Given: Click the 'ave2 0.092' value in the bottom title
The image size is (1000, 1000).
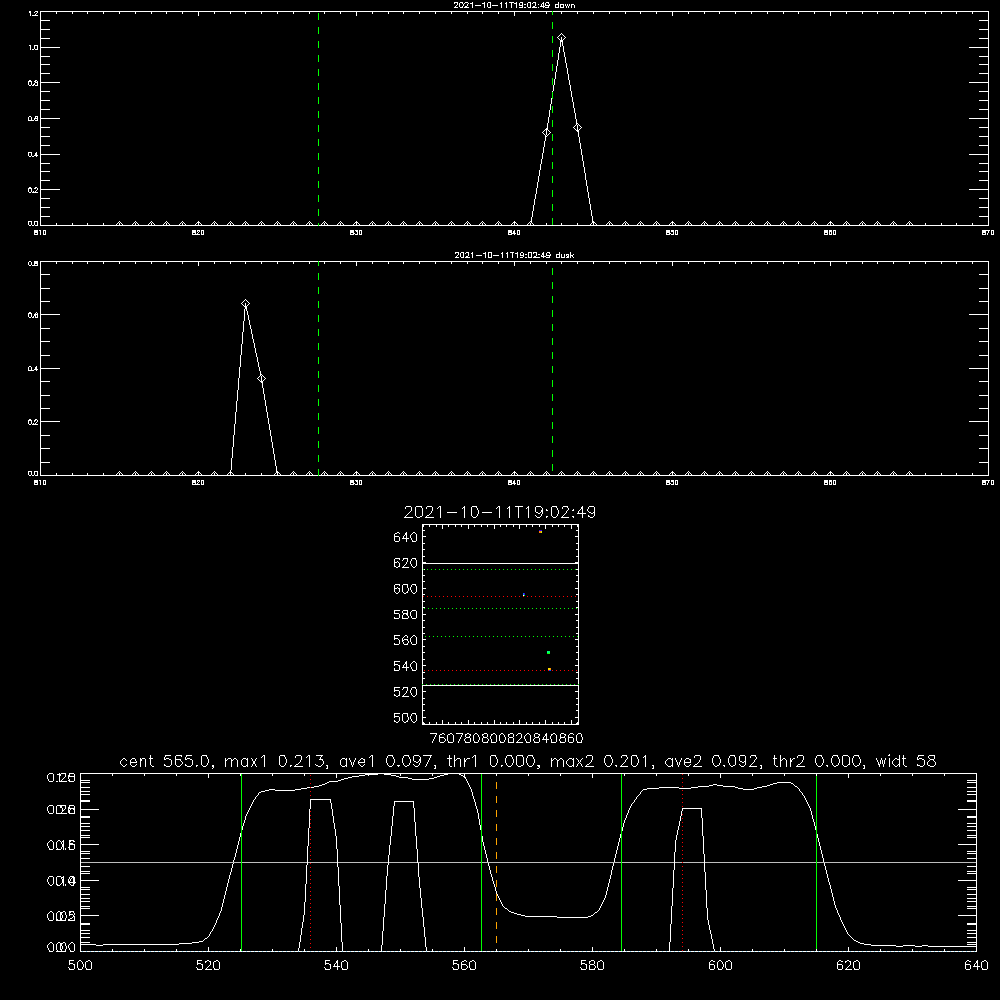Looking at the screenshot, I should (710, 761).
